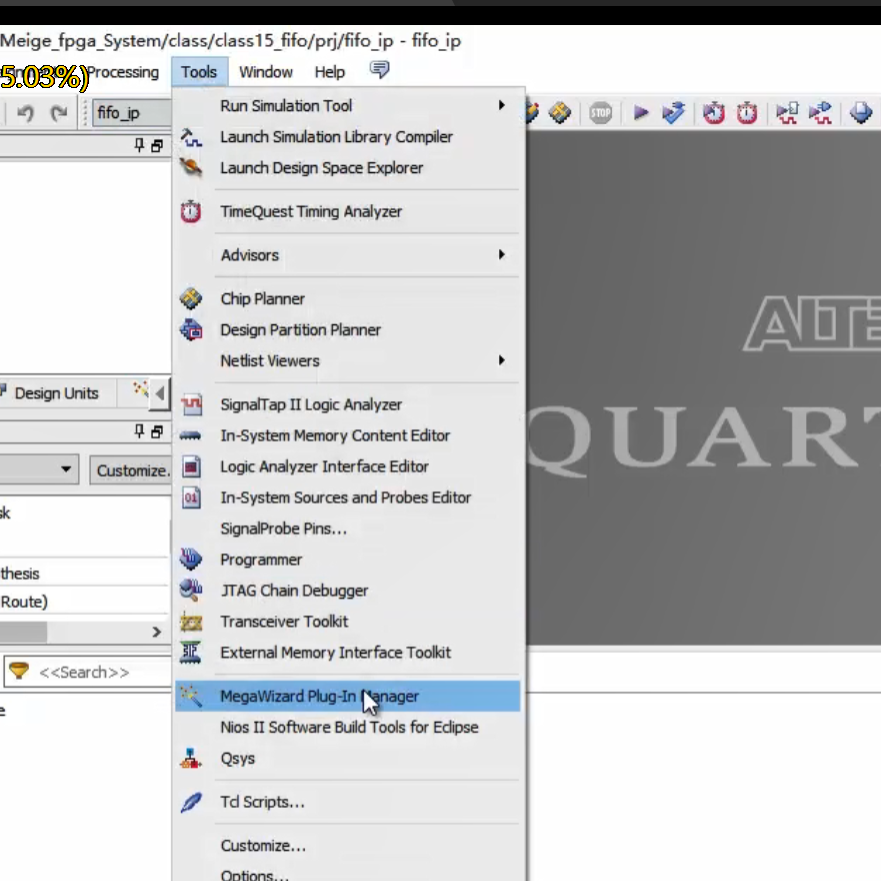
Task: Launch Simulation Library Compiler from Tools menu
Action: tap(347, 137)
